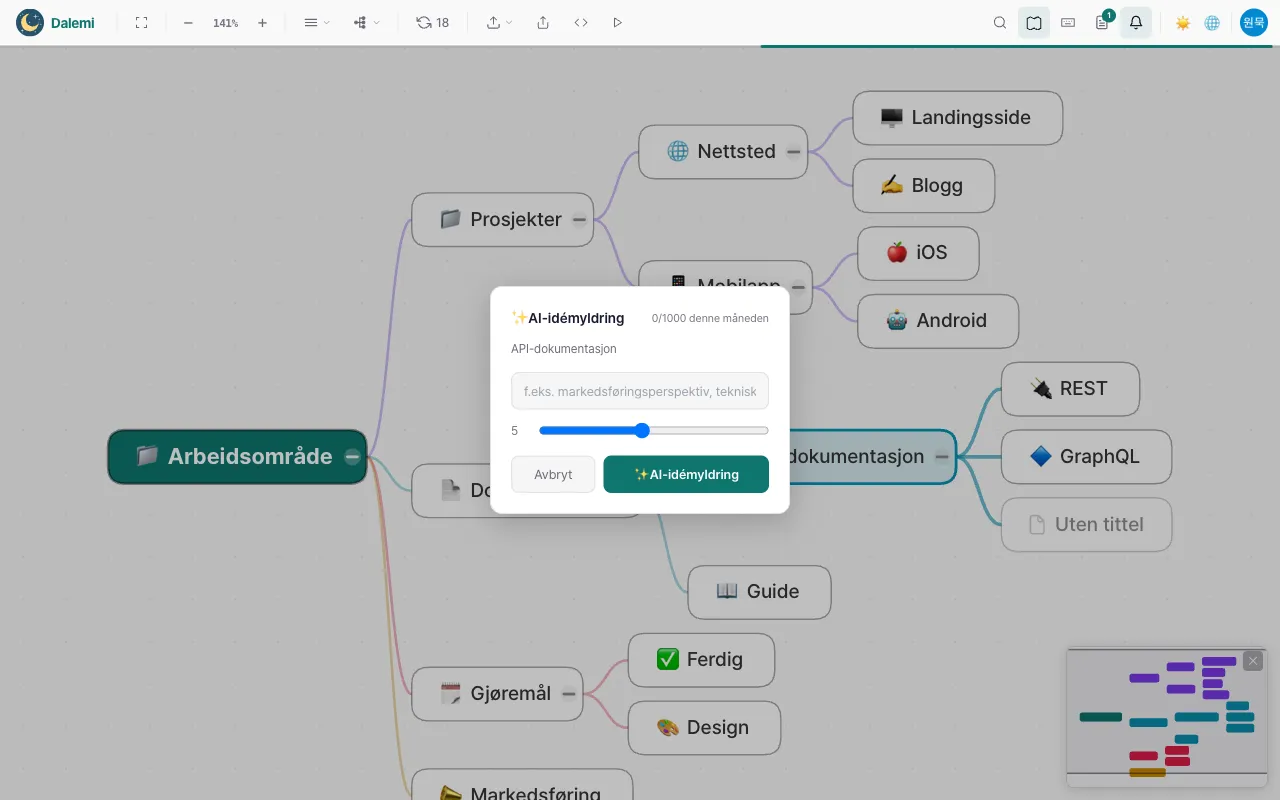Collapse the Arbeidsområde root node
The height and width of the screenshot is (800, 1280).
(x=352, y=457)
